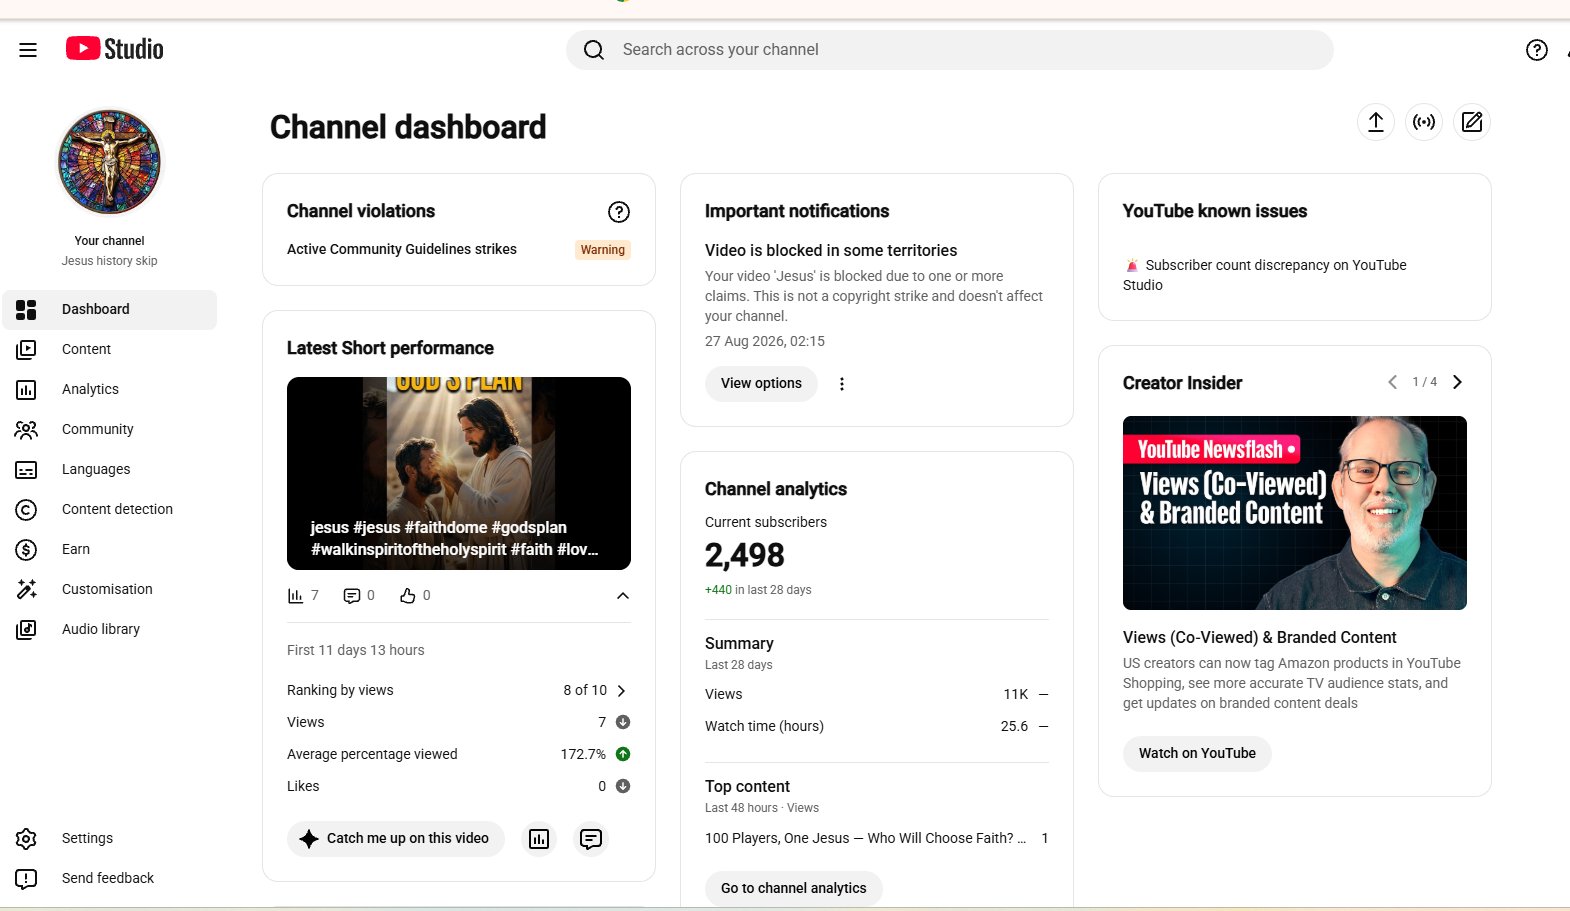Open more options for the notification
Screen dimensions: 1570x911
pos(842,384)
